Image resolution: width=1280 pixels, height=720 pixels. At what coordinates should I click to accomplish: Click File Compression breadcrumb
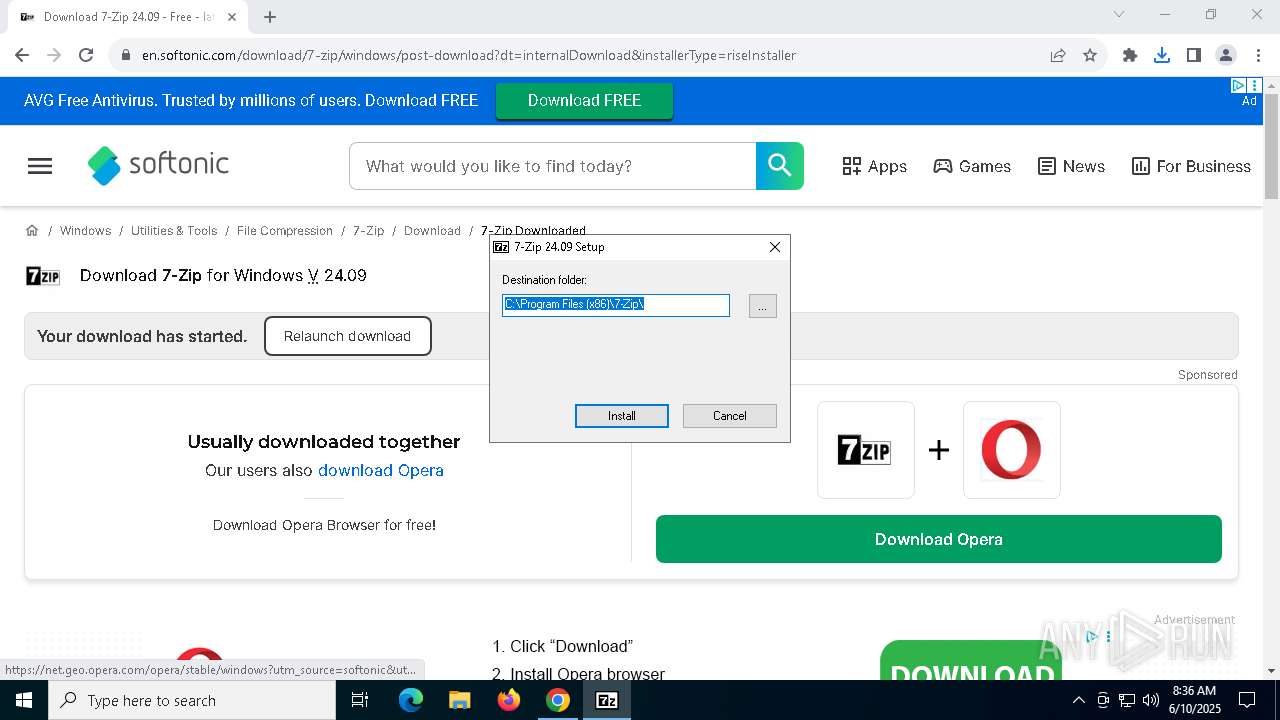(x=285, y=230)
